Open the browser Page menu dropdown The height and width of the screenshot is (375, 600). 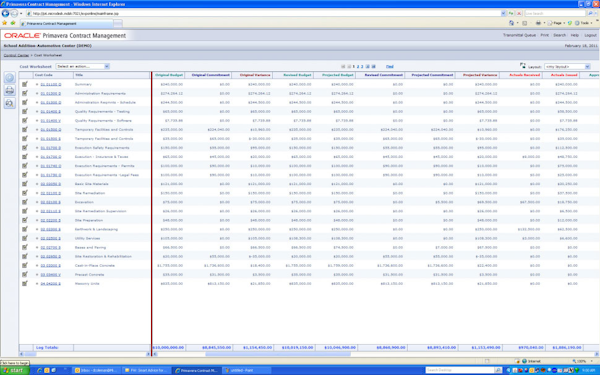(x=557, y=23)
